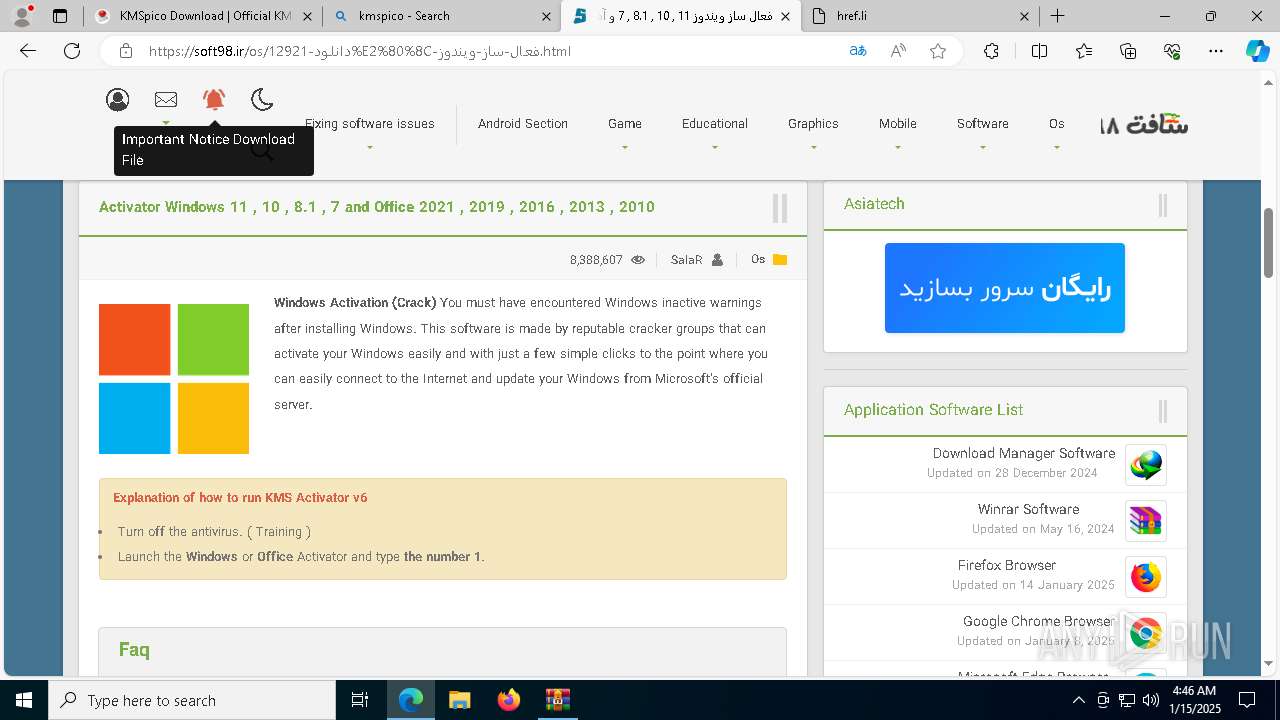The height and width of the screenshot is (720, 1280).
Task: Click the Os folder category icon
Action: 780,260
